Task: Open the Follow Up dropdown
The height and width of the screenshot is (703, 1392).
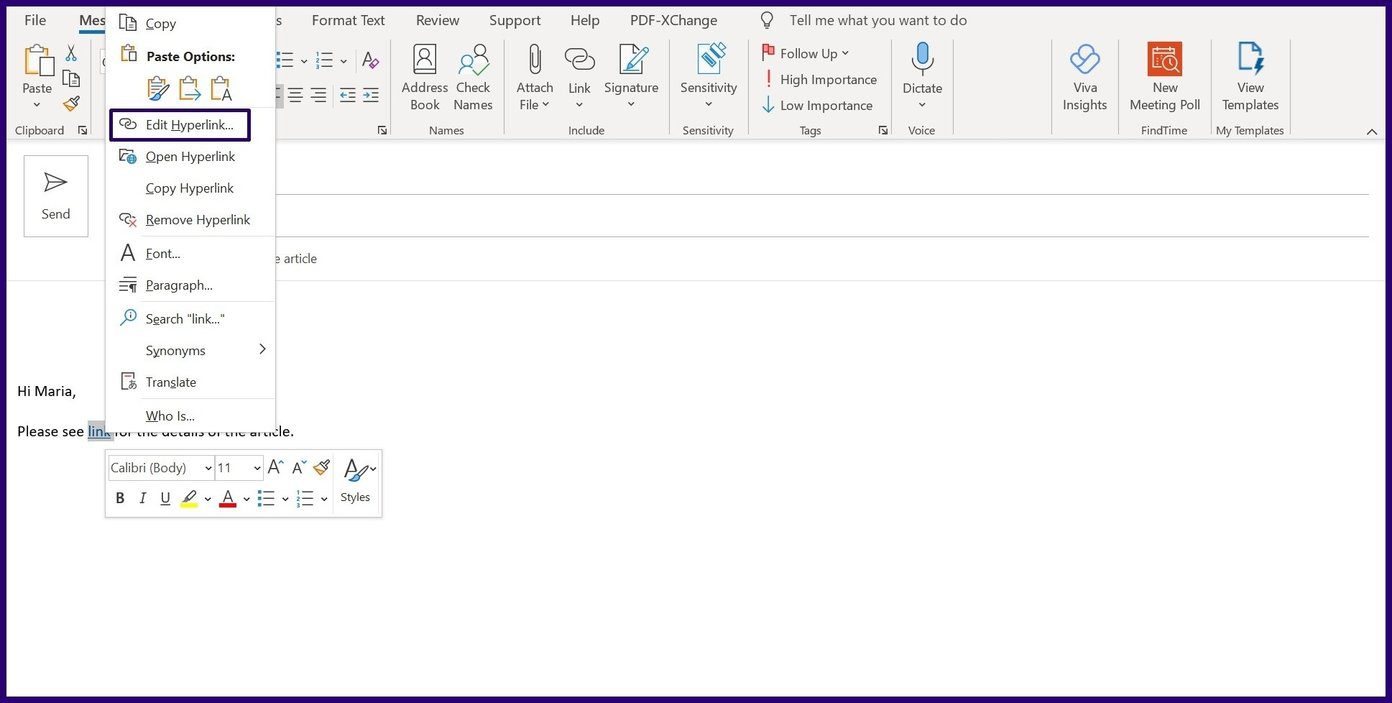Action: (x=805, y=53)
